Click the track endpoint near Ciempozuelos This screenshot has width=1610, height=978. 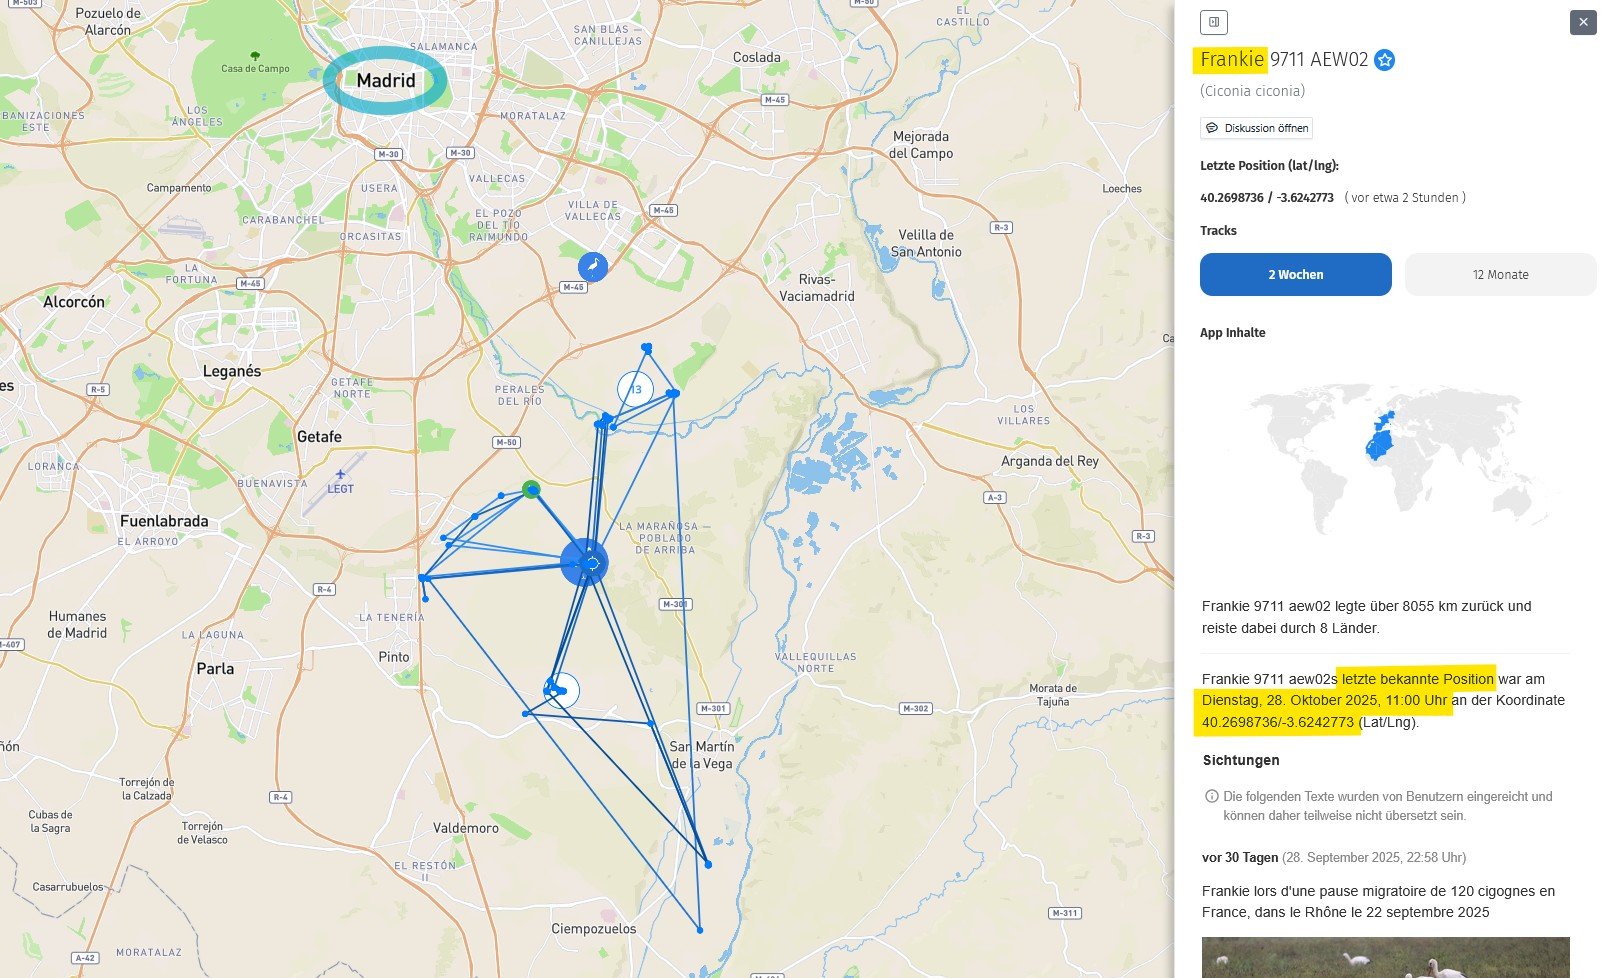tap(699, 930)
